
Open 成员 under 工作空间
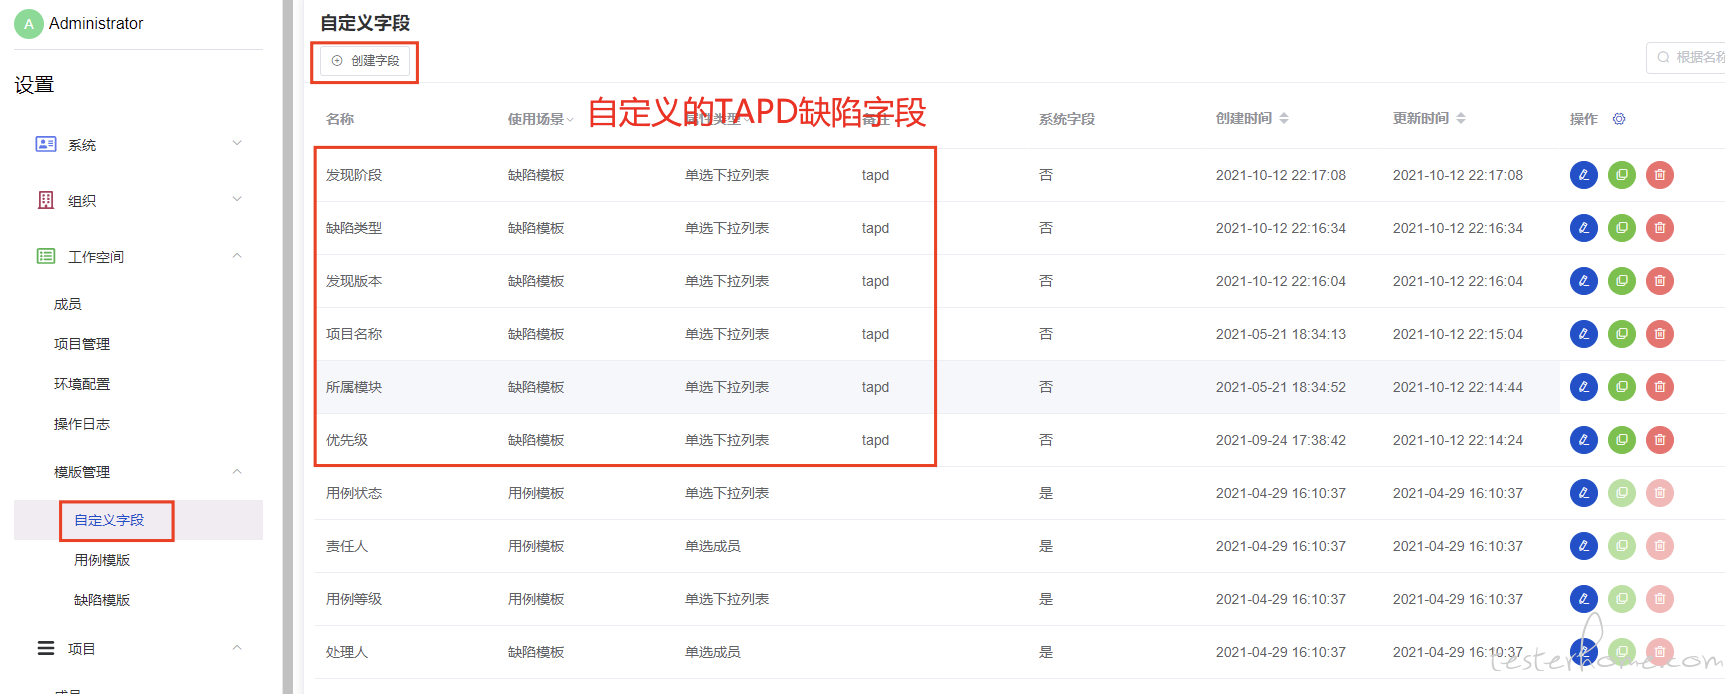pos(68,304)
